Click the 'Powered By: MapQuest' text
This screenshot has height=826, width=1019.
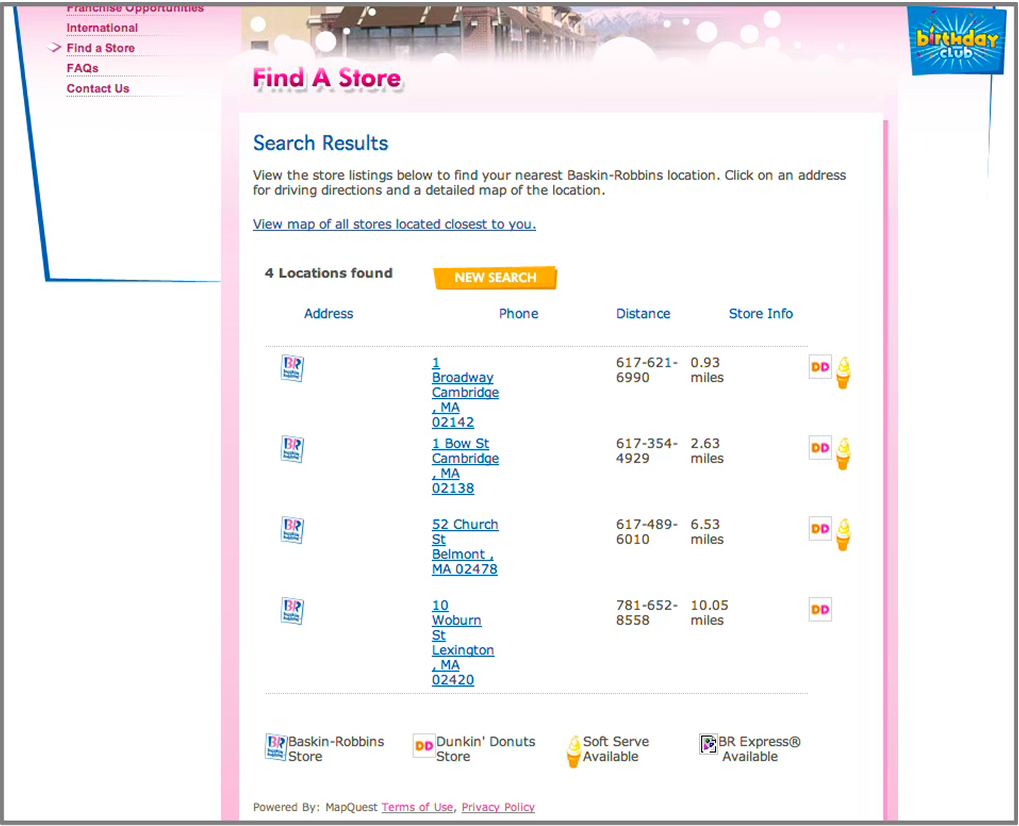[x=315, y=807]
